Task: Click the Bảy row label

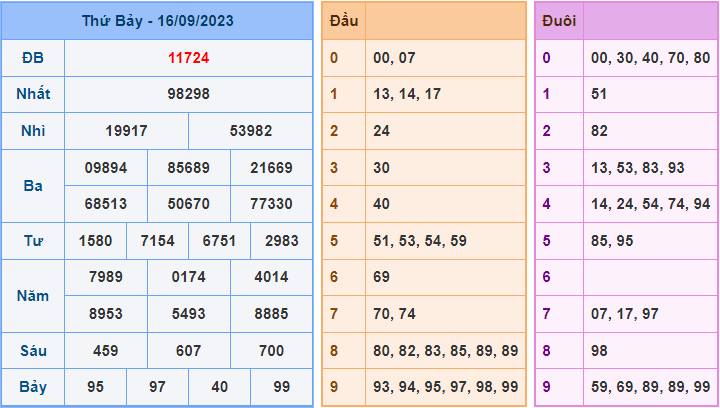Action: pos(33,387)
